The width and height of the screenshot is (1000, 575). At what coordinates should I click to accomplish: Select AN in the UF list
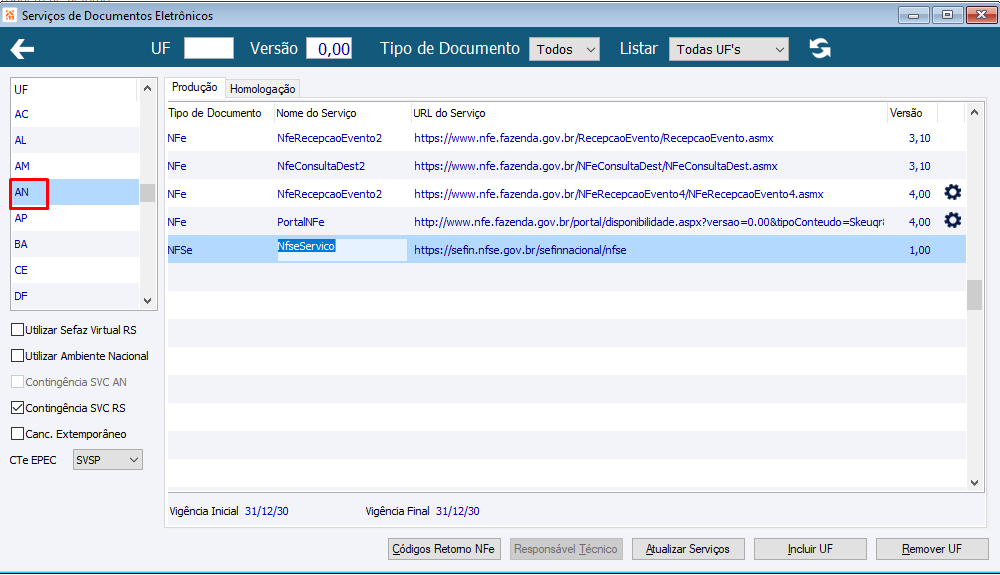75,192
